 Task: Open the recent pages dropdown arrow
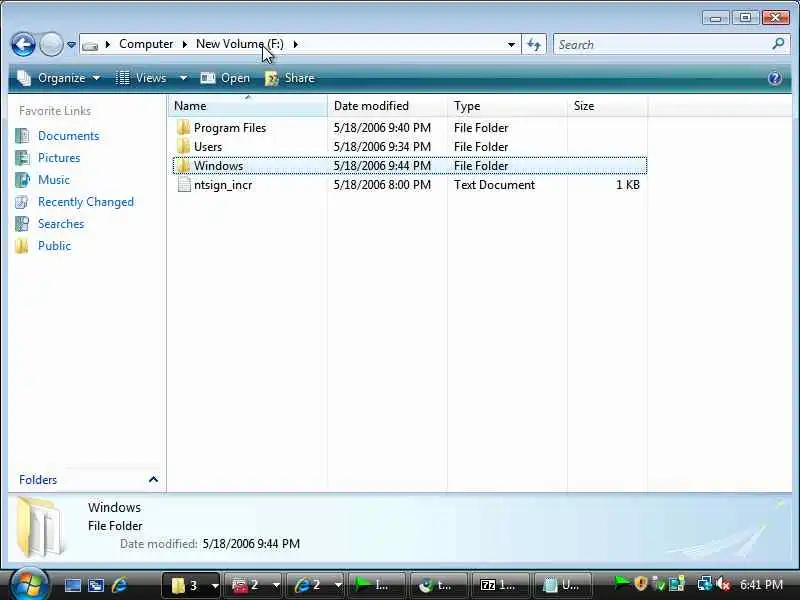click(x=71, y=45)
